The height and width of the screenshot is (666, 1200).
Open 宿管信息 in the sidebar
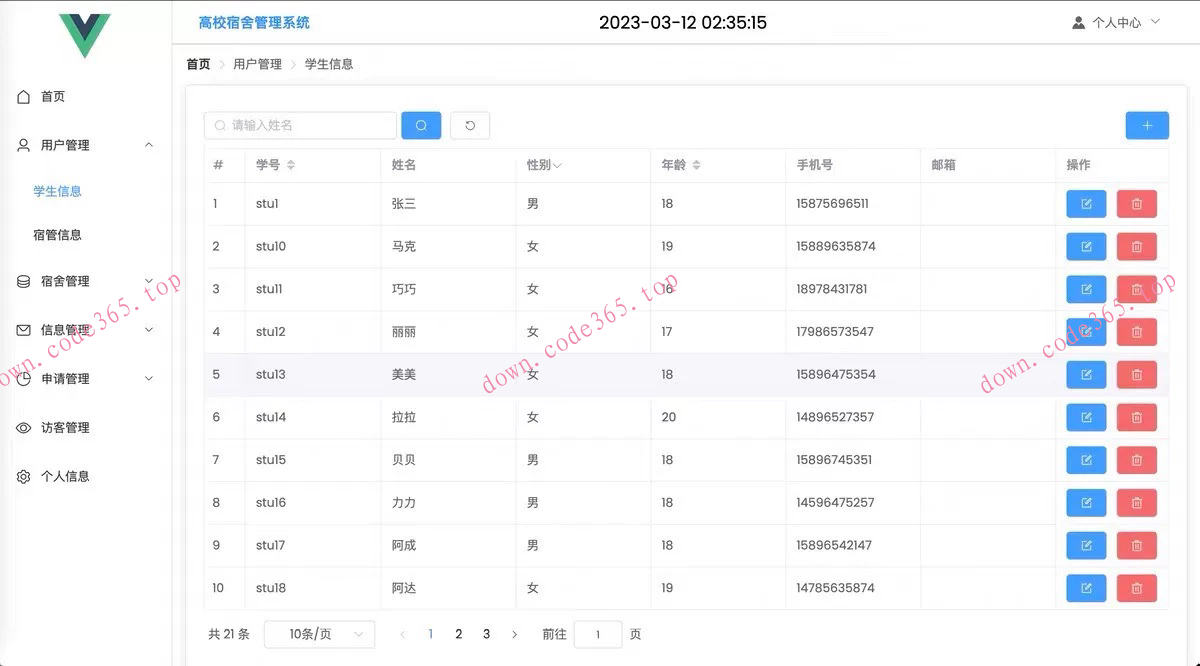pyautogui.click(x=58, y=235)
